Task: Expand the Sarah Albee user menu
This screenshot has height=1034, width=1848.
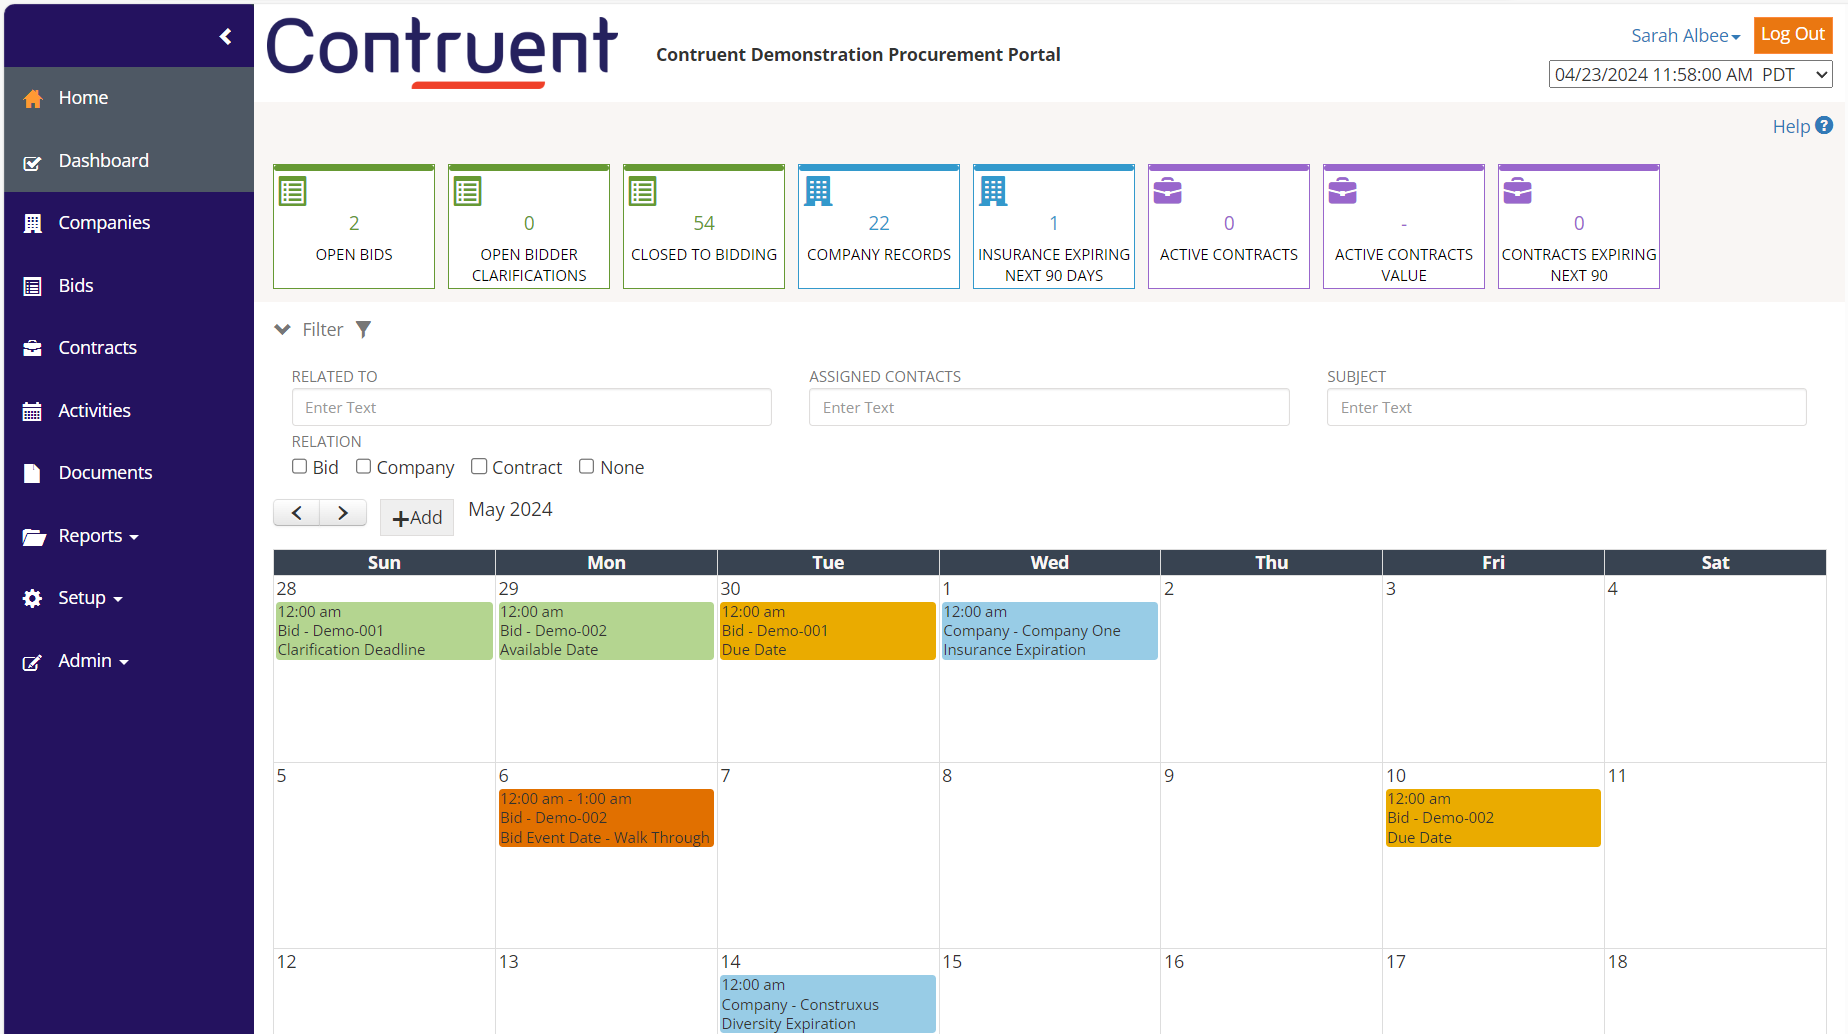Action: click(1685, 36)
